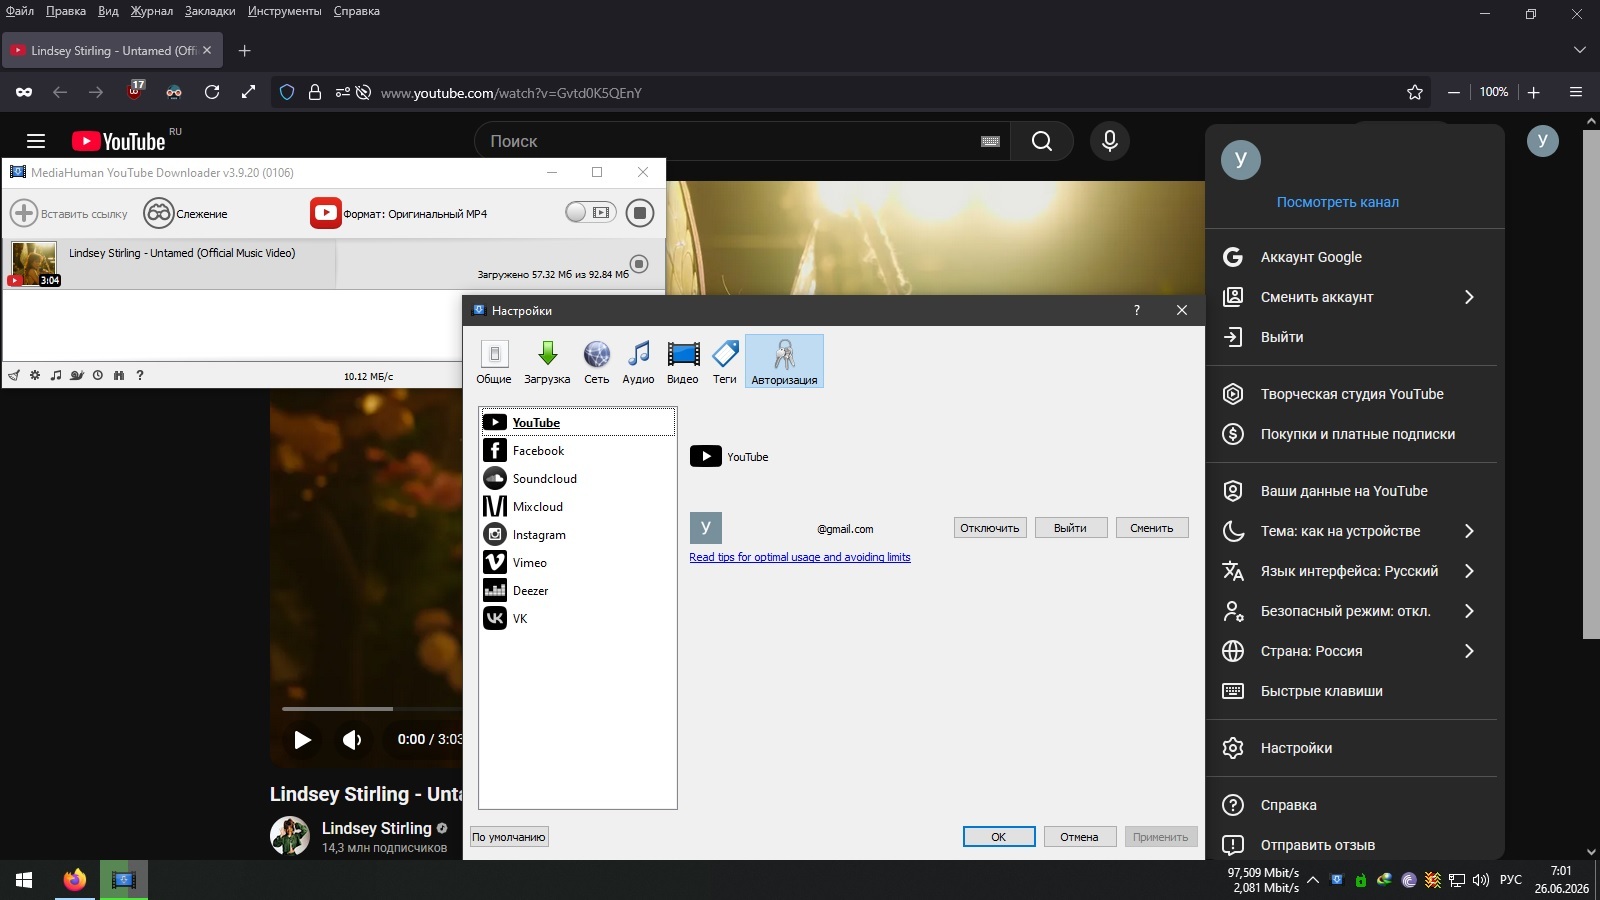Viewport: 1600px width, 900px height.
Task: Show hidden tray icons chevron in taskbar
Action: click(1313, 880)
